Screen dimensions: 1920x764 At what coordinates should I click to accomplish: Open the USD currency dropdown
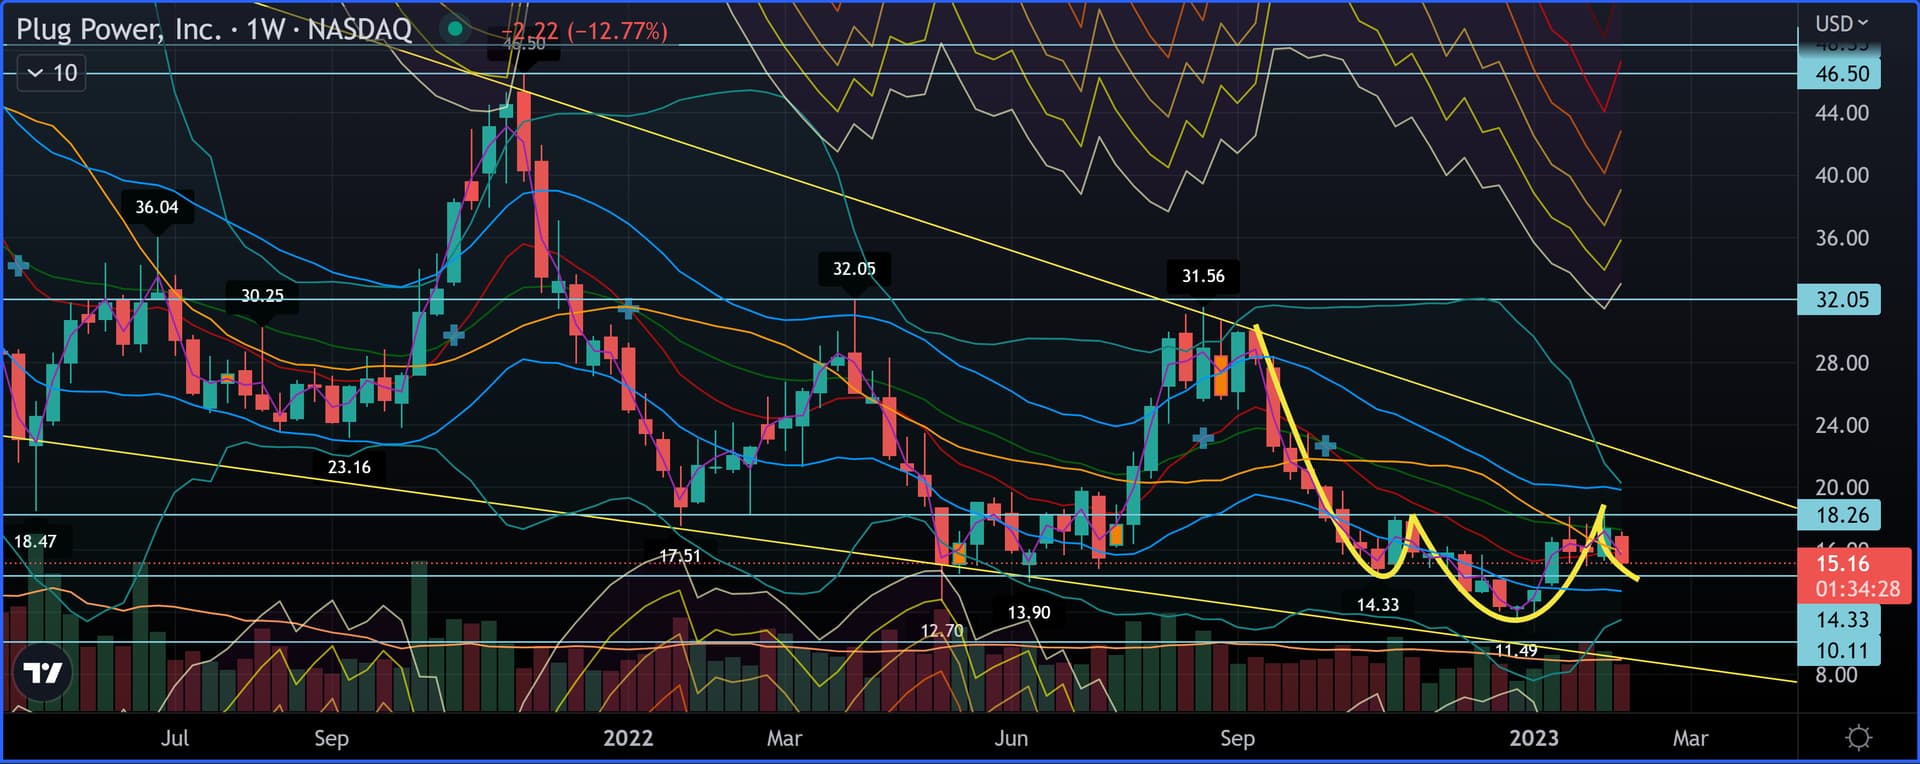[1841, 23]
